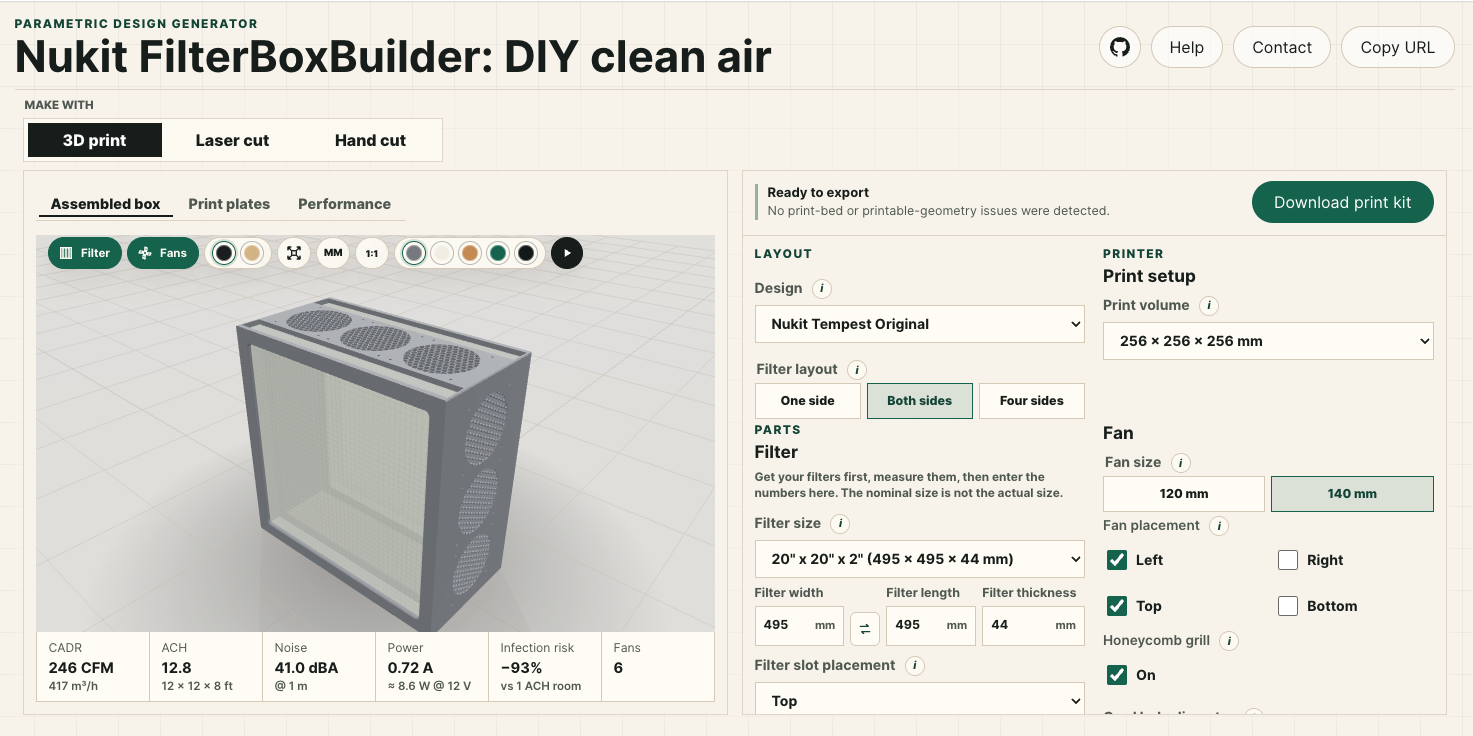Click the Filter width input field
This screenshot has height=736, width=1473.
point(799,626)
